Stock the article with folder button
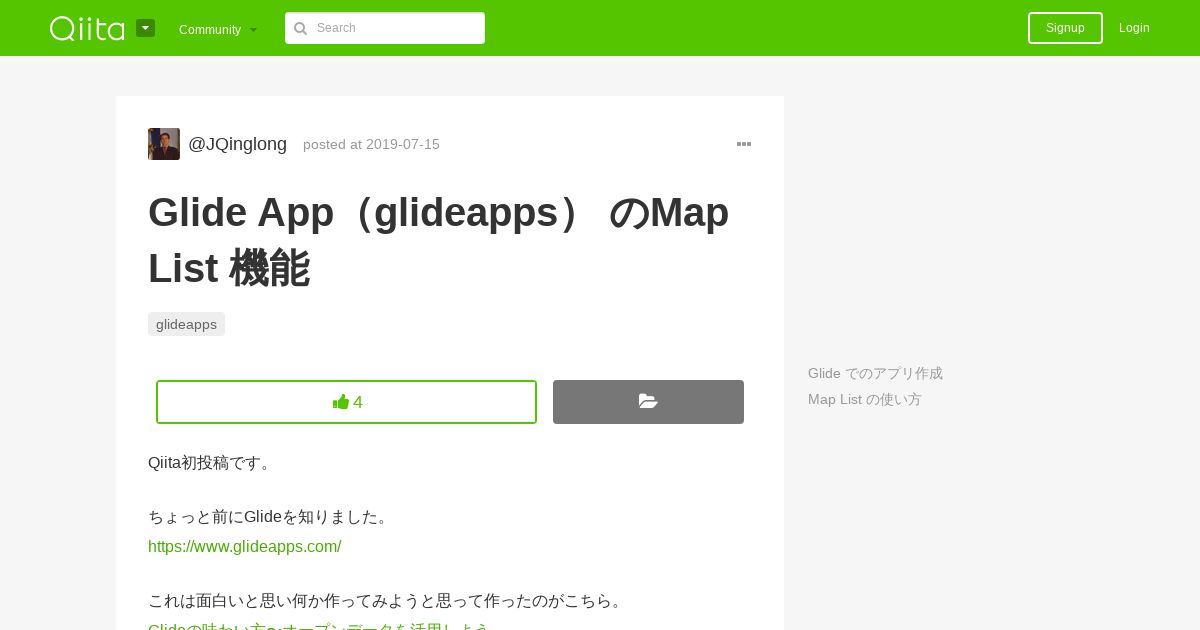This screenshot has height=630, width=1200. tap(648, 402)
